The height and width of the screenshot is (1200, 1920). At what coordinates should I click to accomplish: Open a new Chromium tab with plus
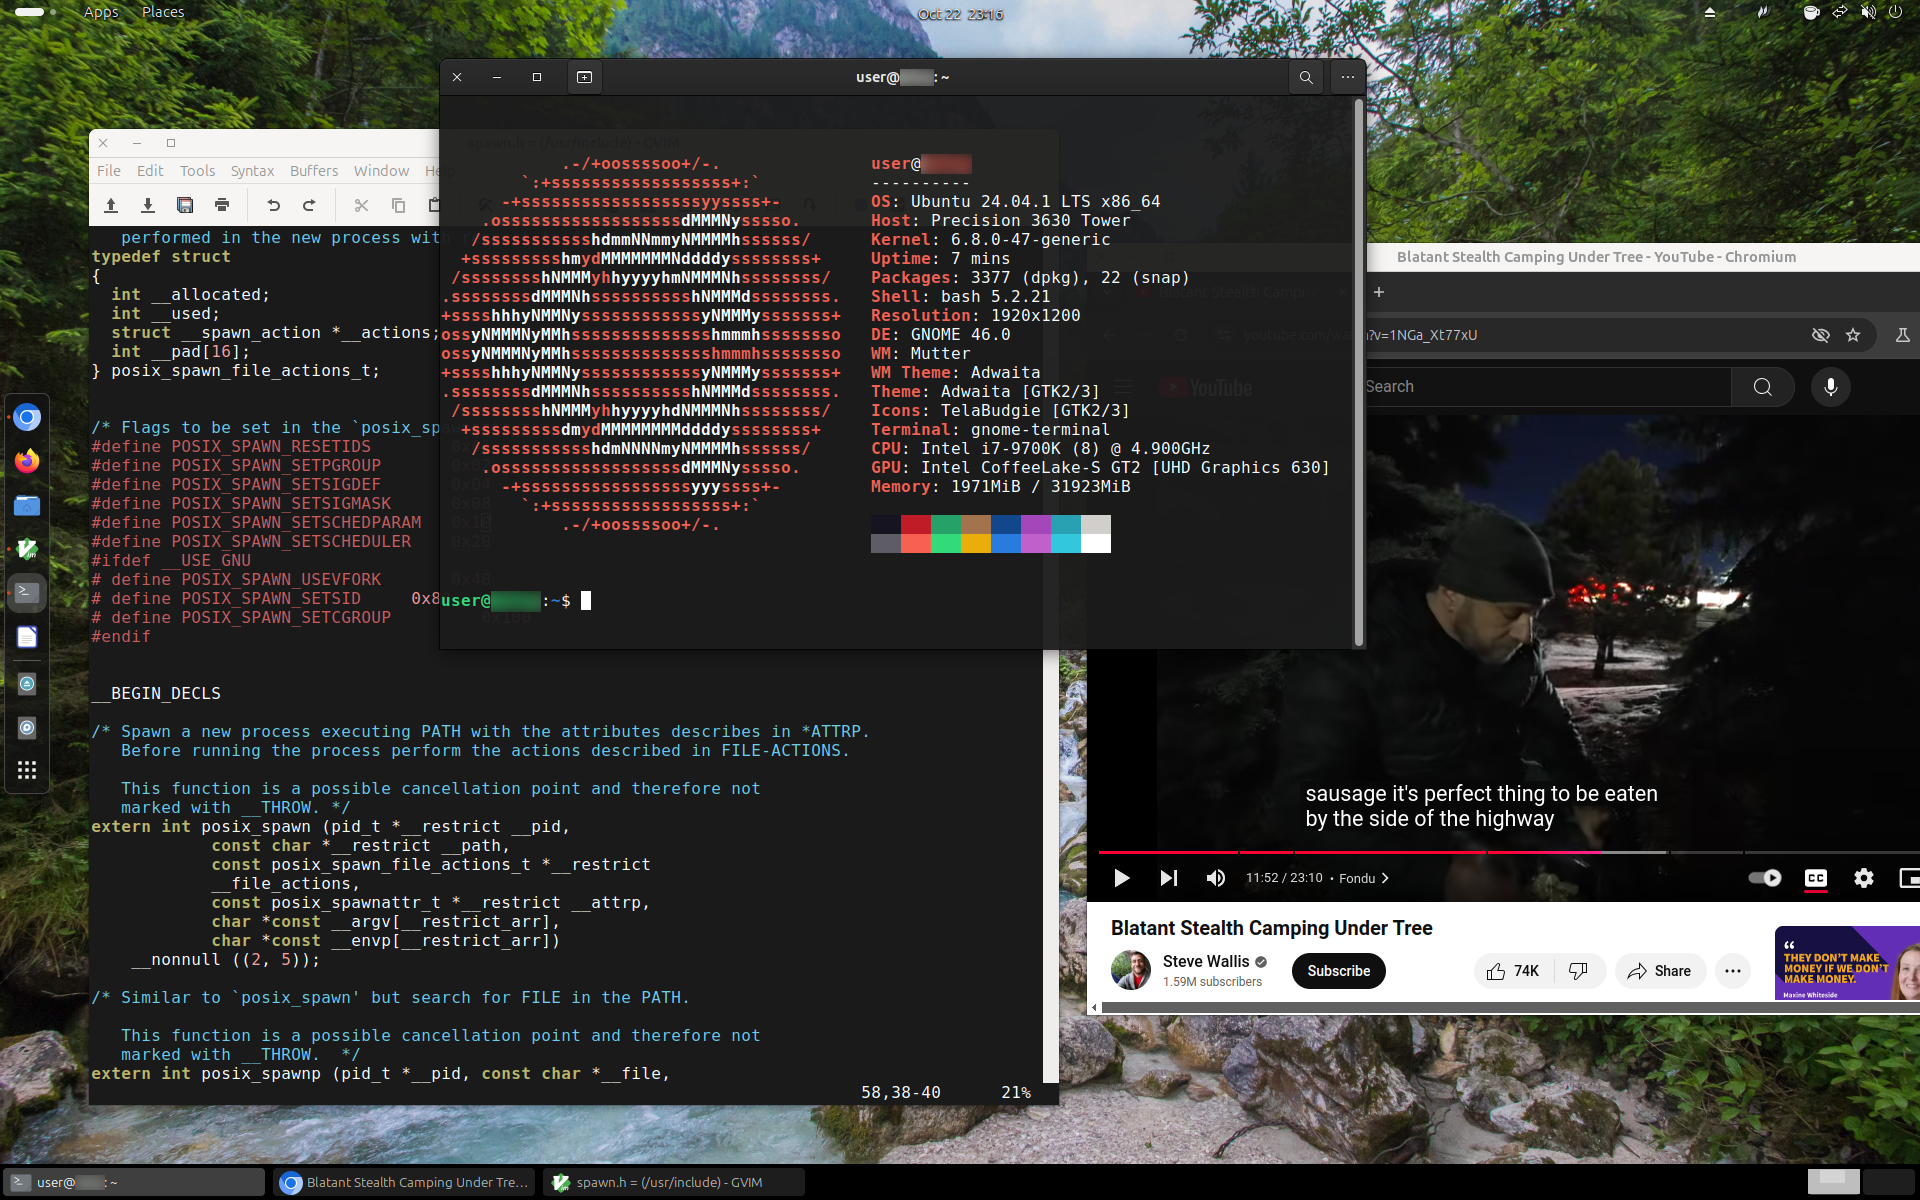(1379, 292)
